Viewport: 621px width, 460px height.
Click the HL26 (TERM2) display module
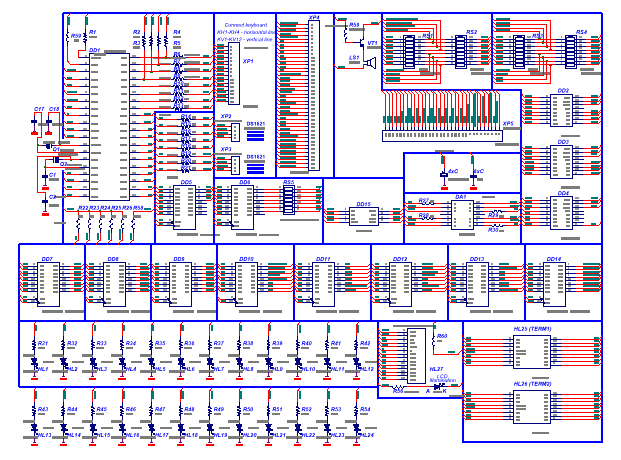pyautogui.click(x=532, y=407)
